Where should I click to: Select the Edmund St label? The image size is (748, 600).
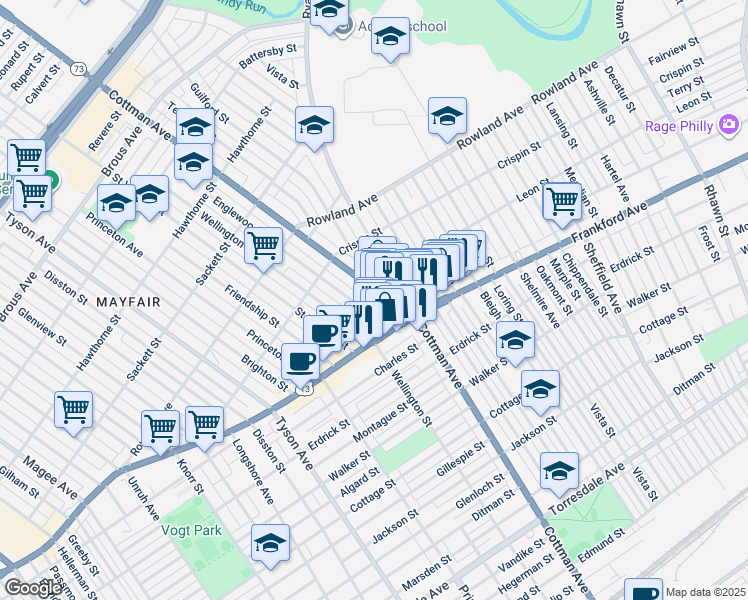click(x=601, y=545)
